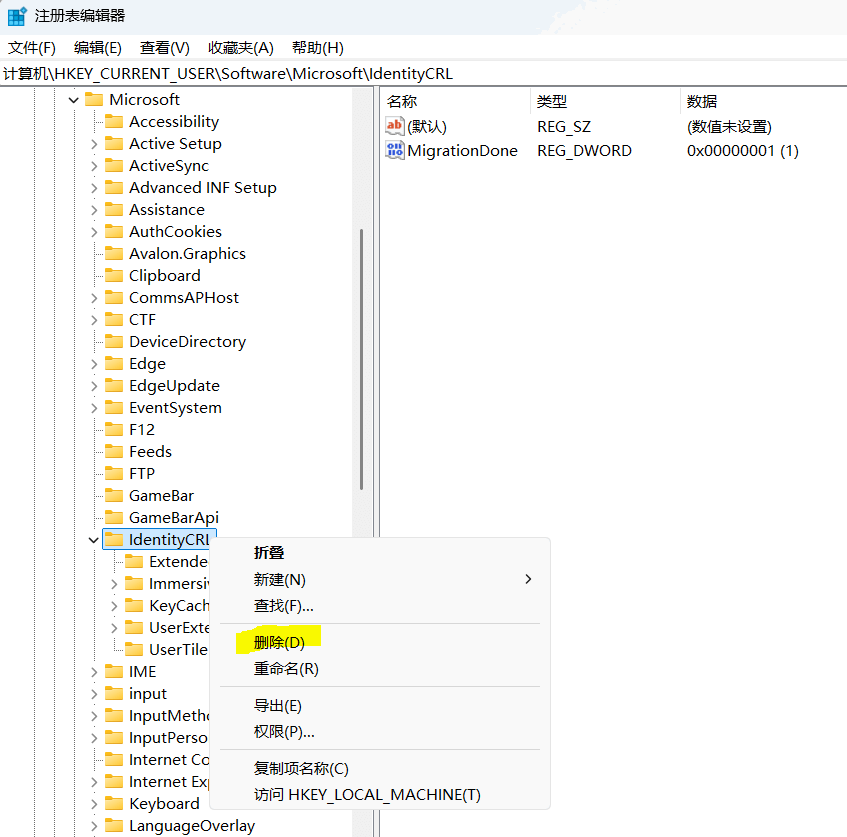Image resolution: width=847 pixels, height=837 pixels.
Task: Click the Microsoft folder icon in tree
Action: tap(95, 99)
